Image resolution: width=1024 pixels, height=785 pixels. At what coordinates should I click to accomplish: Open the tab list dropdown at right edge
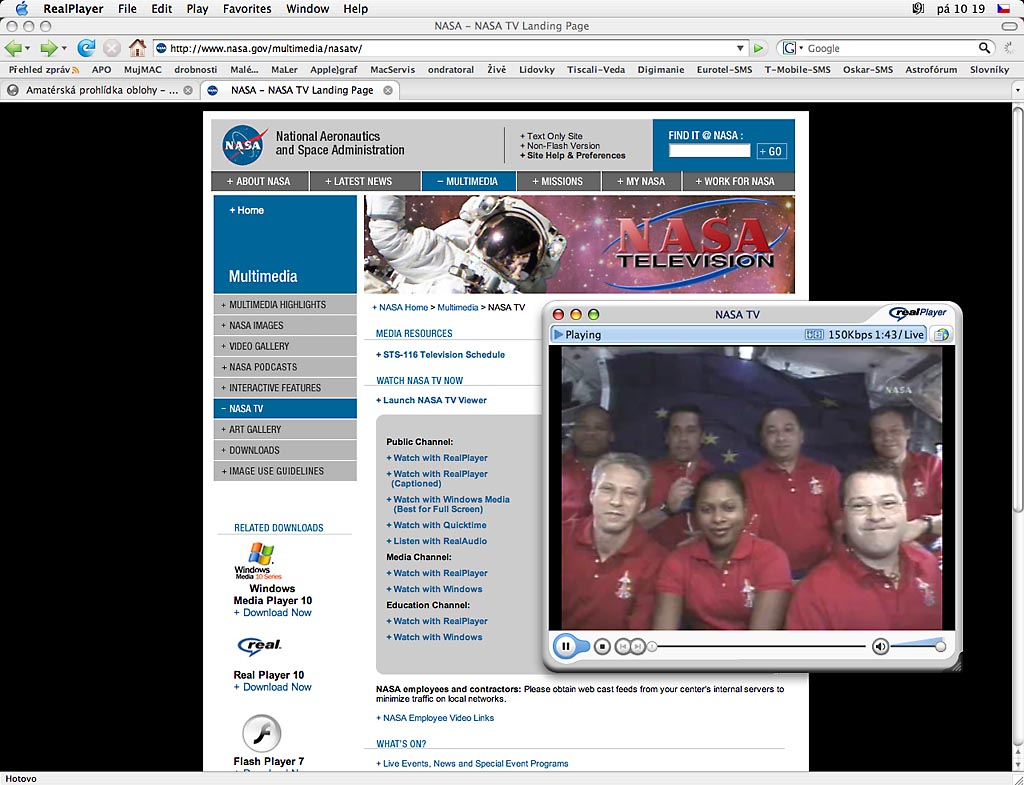pos(1017,90)
